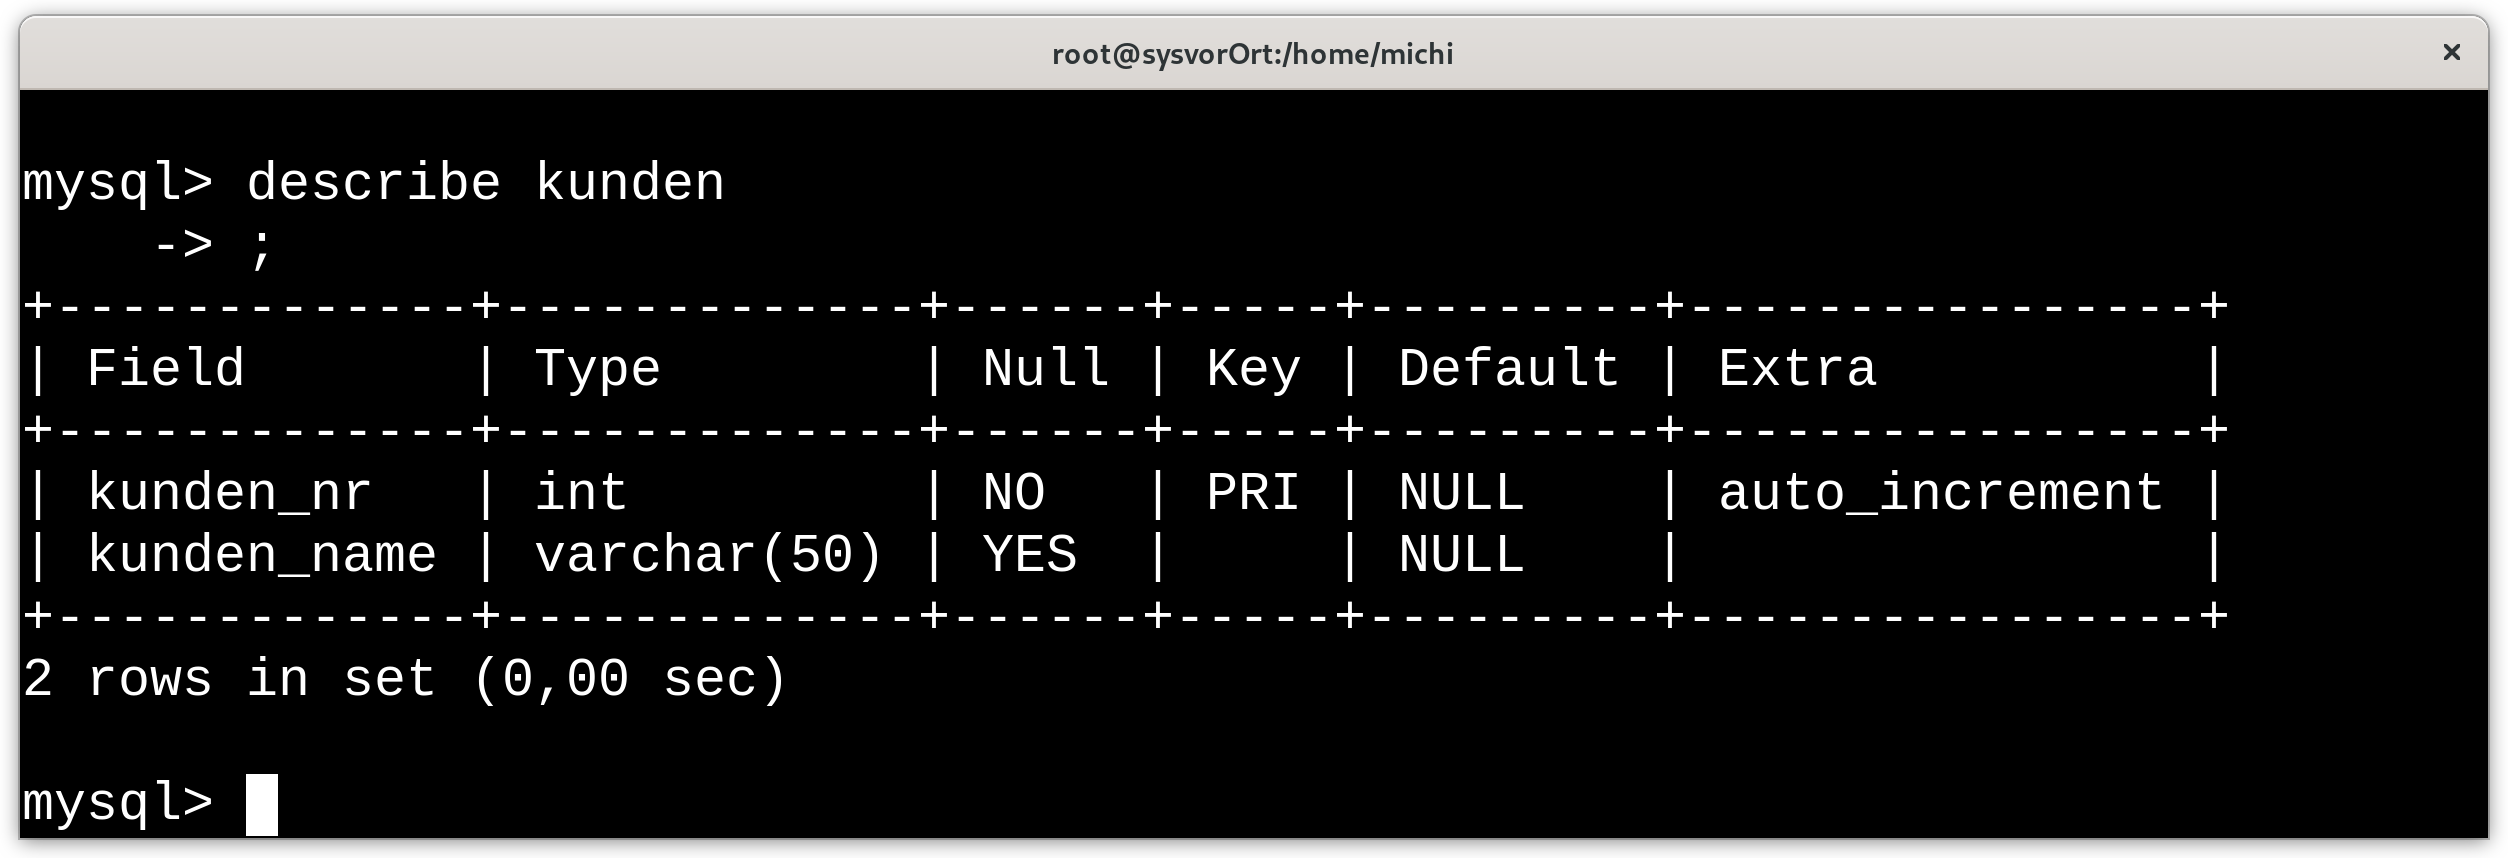Click the 'YES' null value

click(1030, 555)
